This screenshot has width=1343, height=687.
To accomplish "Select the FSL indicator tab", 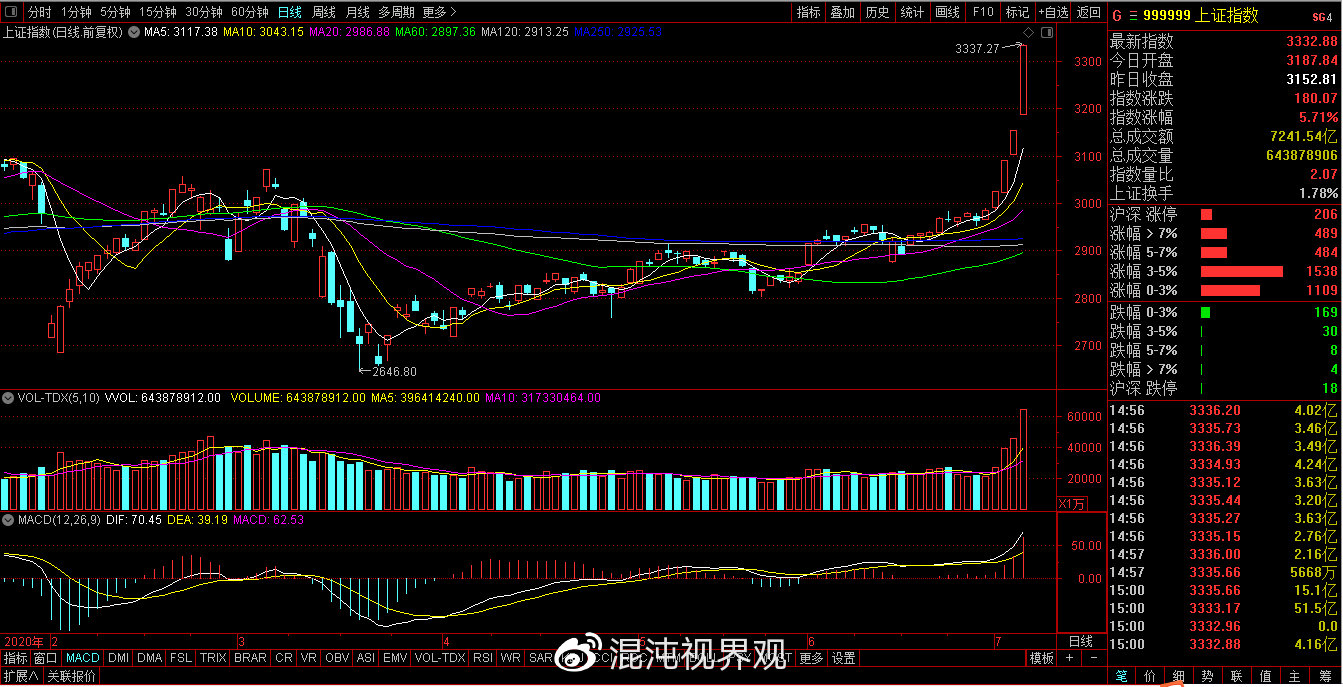I will pyautogui.click(x=181, y=658).
